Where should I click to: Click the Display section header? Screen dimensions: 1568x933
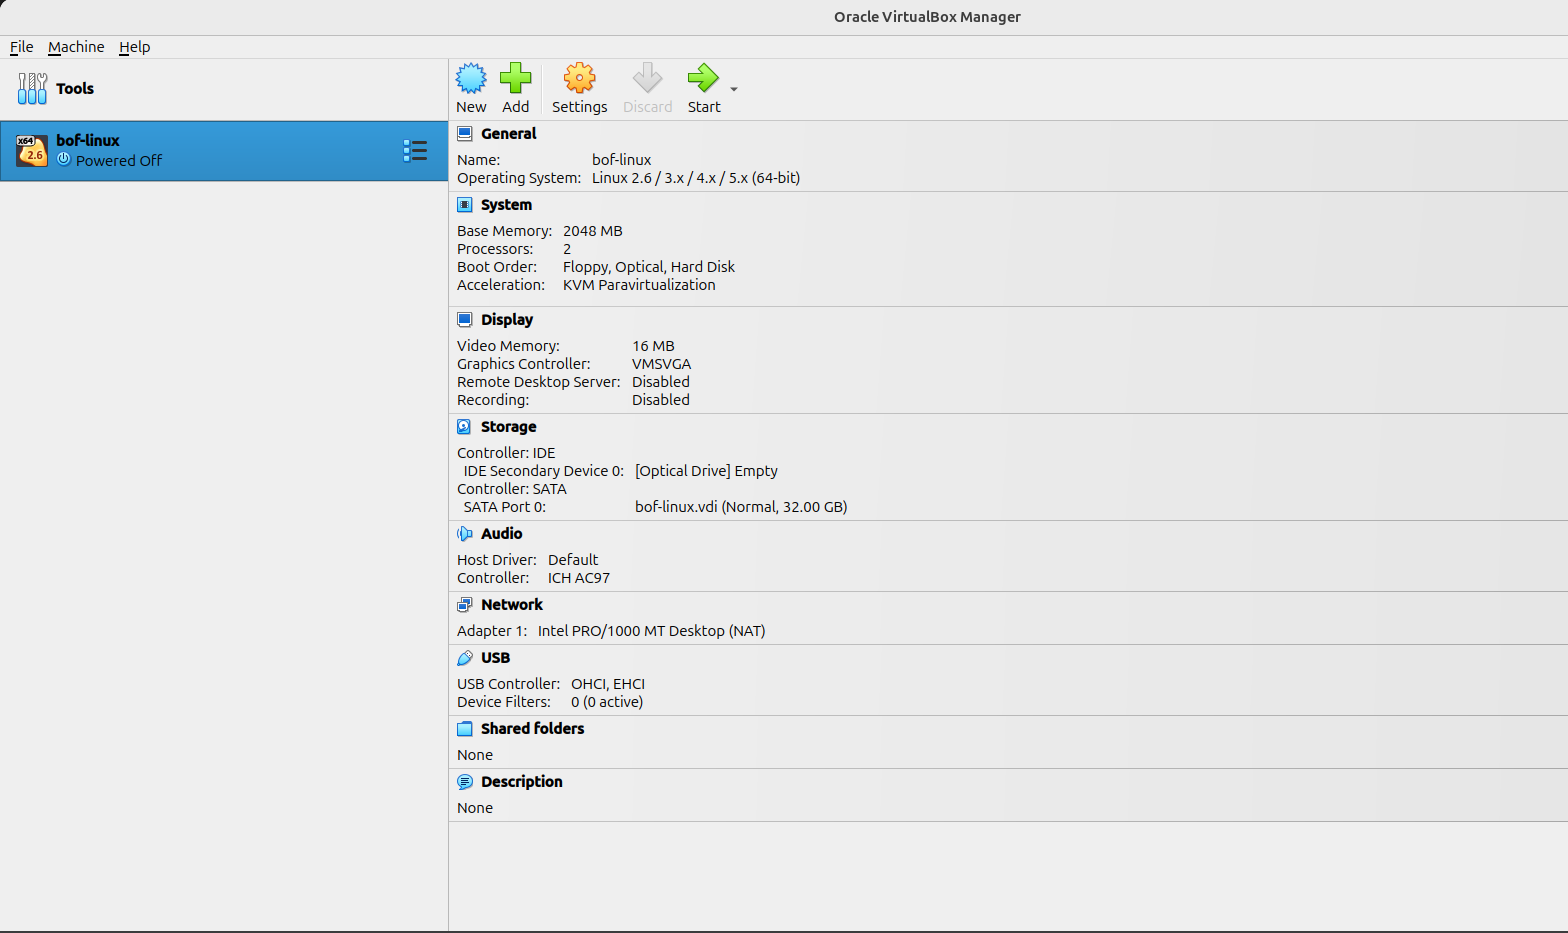[506, 320]
